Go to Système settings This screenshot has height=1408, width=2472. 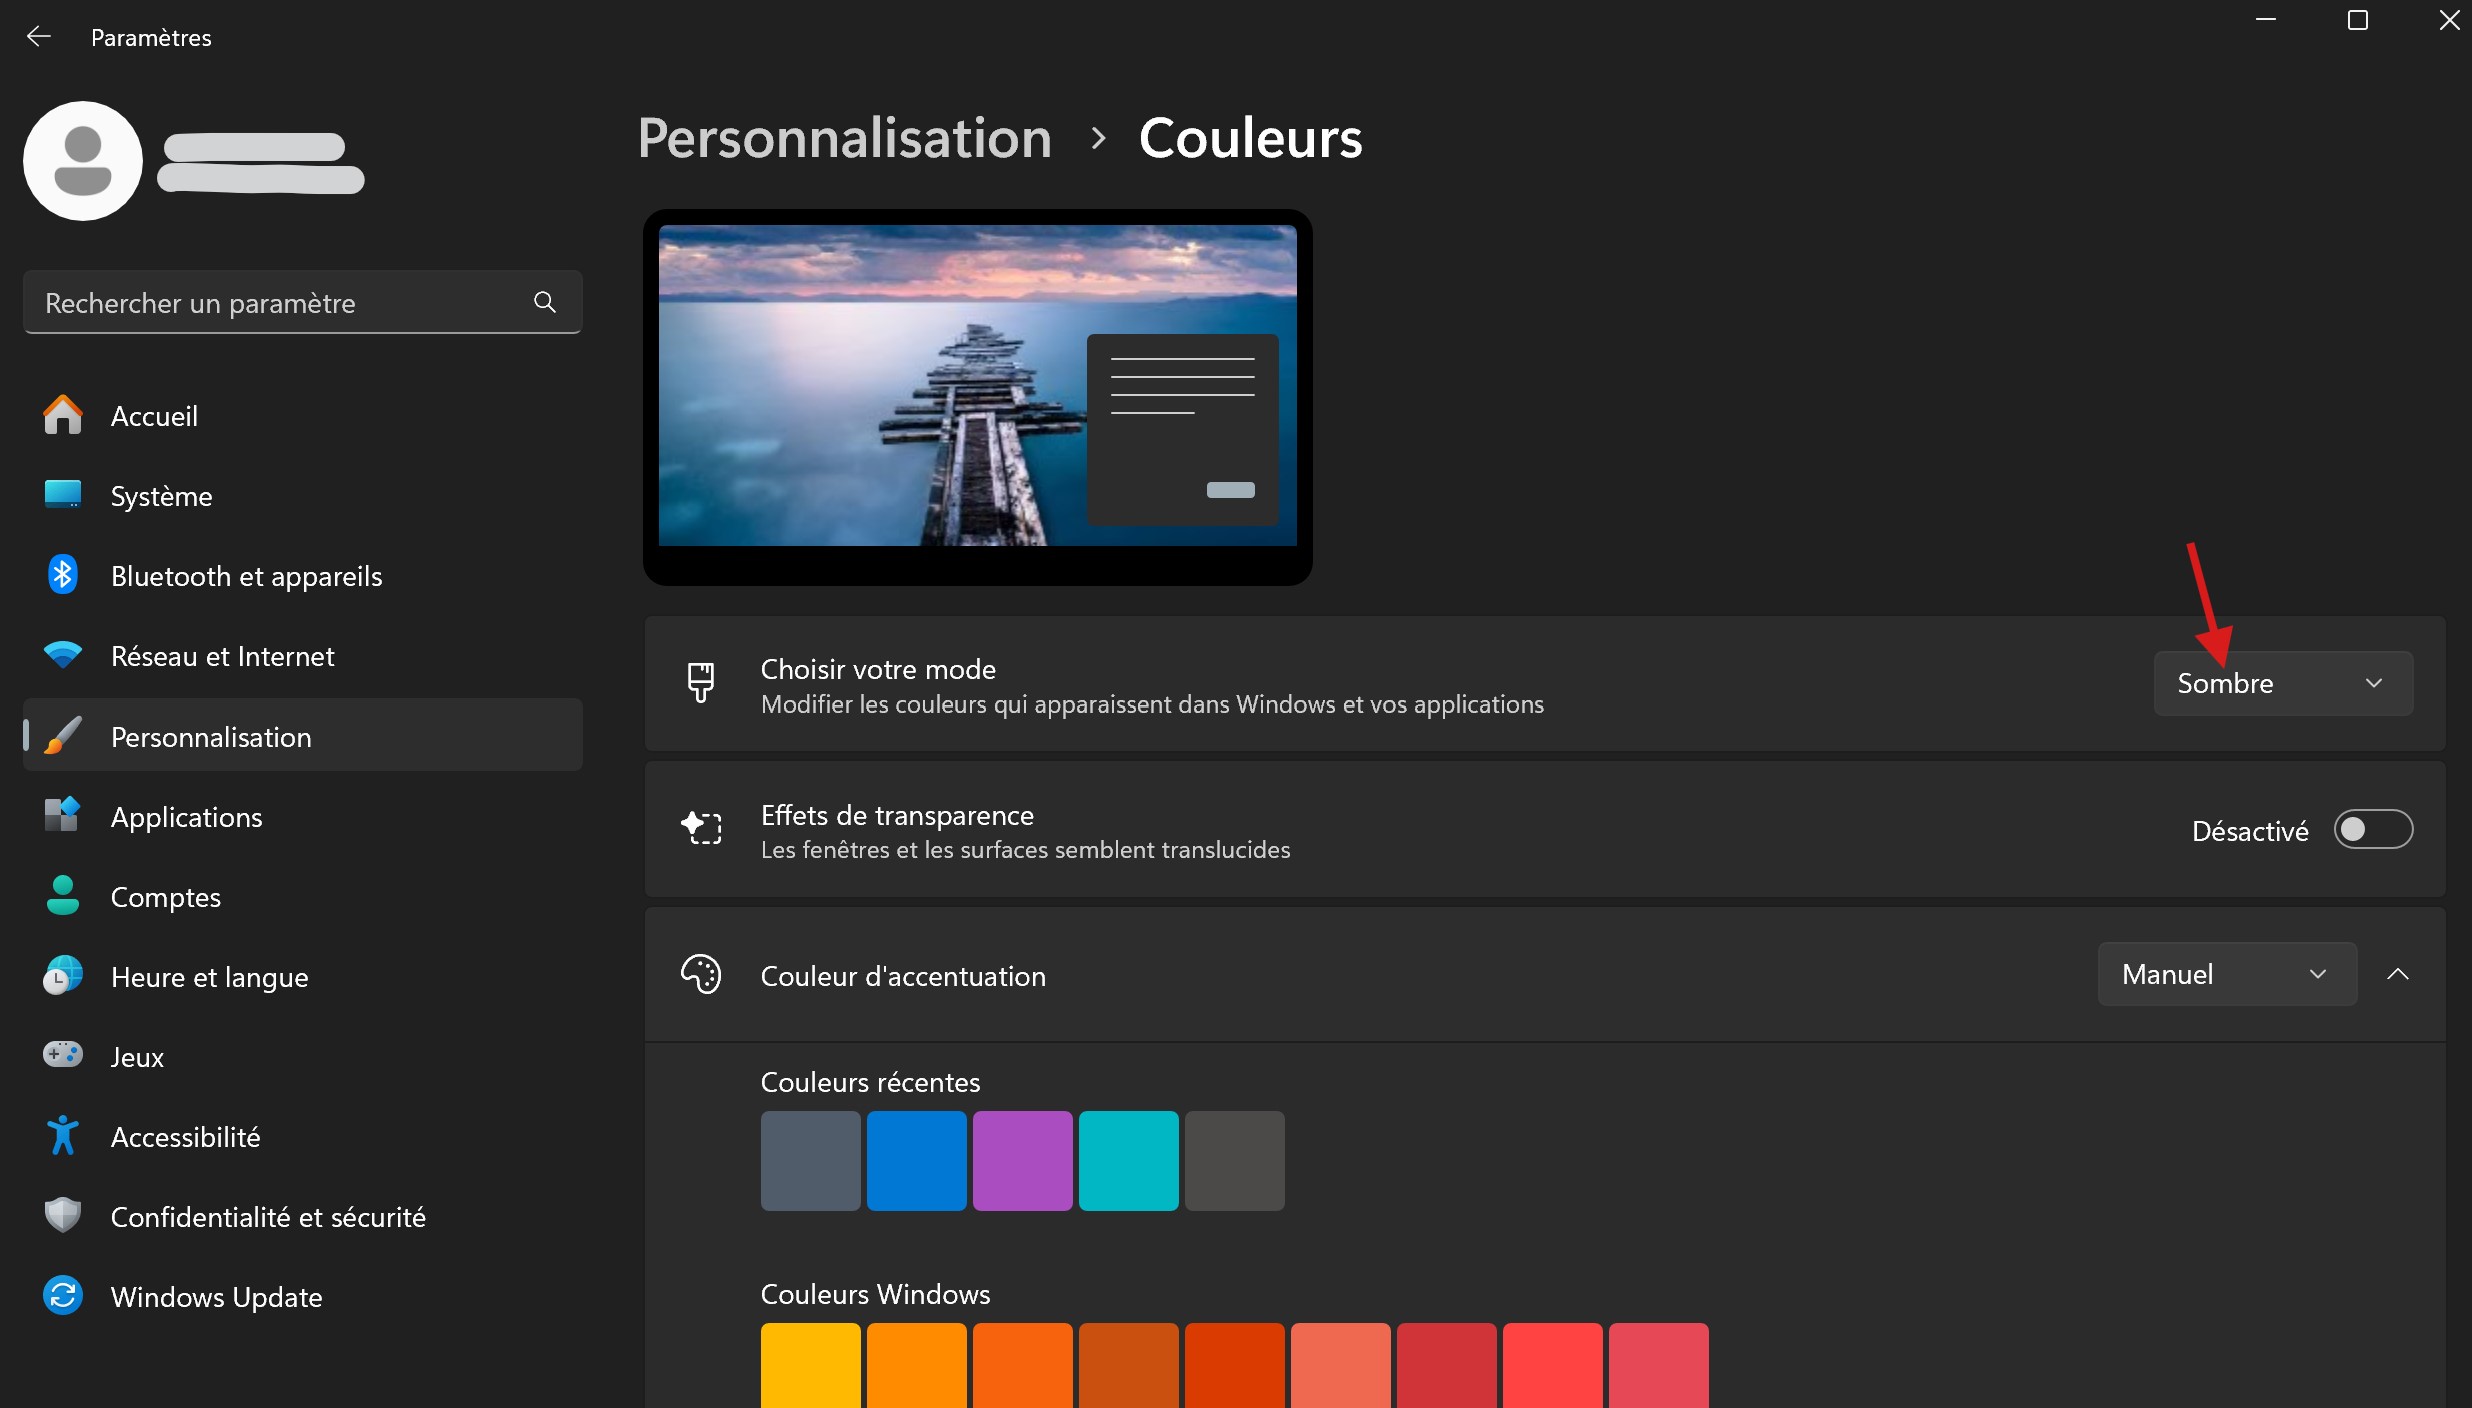point(303,495)
